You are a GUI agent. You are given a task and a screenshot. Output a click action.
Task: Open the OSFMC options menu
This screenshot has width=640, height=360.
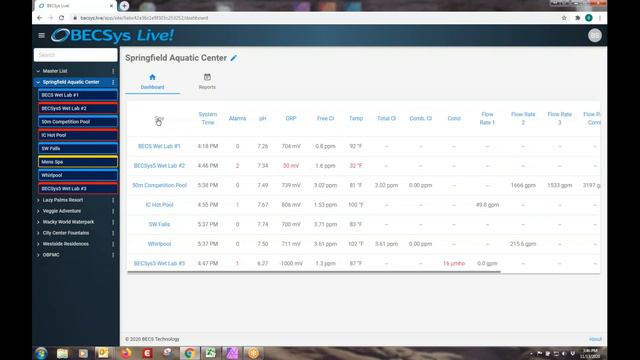tap(113, 255)
